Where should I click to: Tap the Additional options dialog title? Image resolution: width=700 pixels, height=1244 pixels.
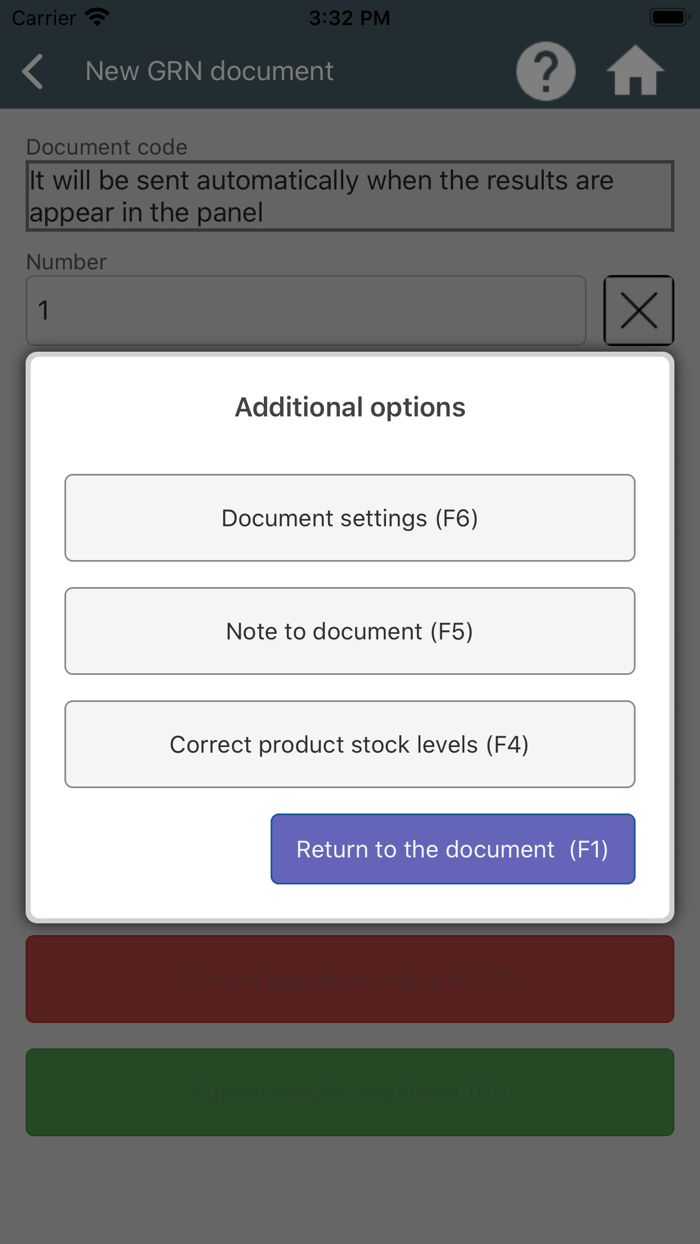[x=350, y=407]
